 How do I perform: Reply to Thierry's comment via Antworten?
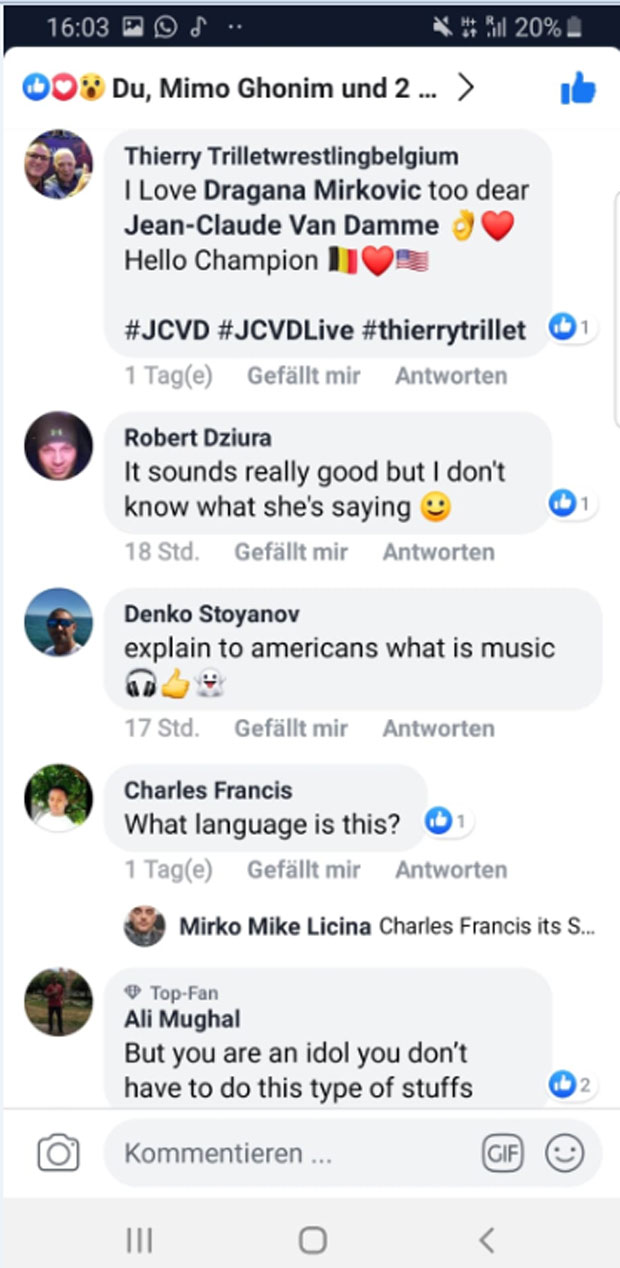click(x=451, y=376)
